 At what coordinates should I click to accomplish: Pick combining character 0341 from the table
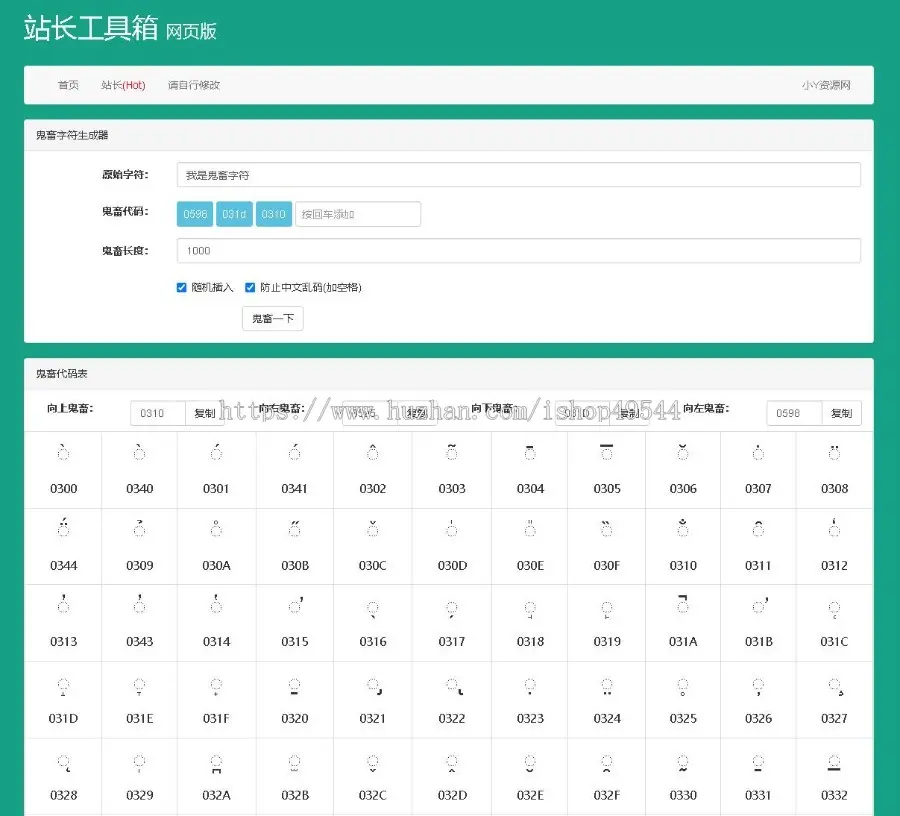295,468
